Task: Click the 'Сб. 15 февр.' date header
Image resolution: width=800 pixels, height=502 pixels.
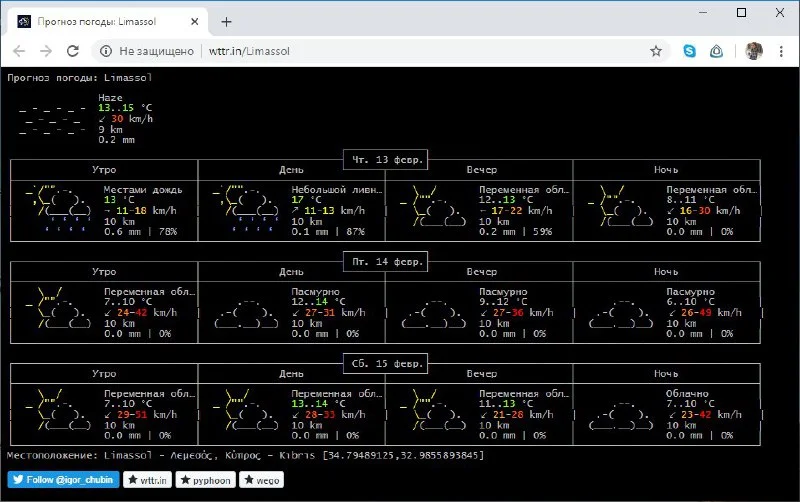Action: tap(386, 364)
